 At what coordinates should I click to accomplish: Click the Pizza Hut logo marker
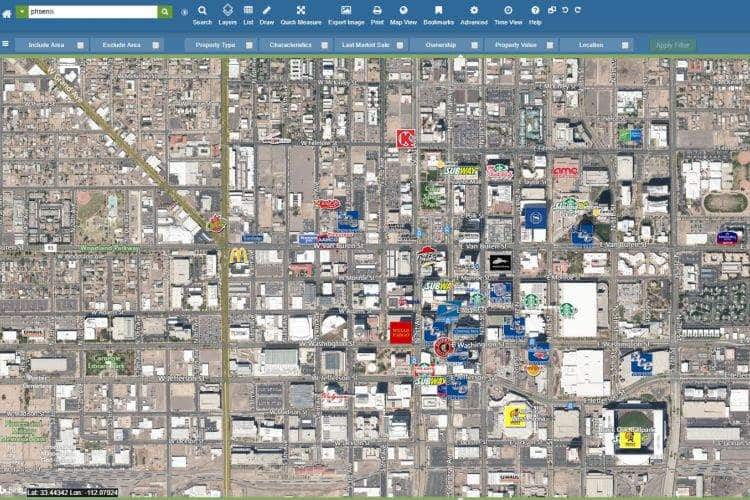tap(427, 254)
